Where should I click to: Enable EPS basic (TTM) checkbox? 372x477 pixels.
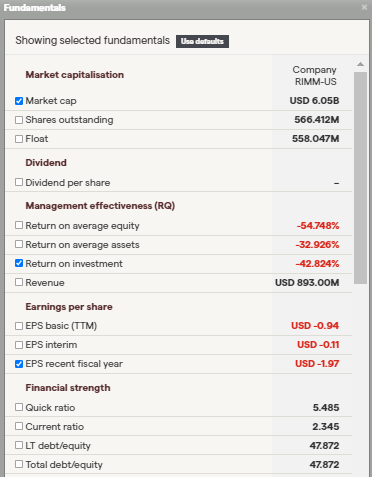coord(19,326)
